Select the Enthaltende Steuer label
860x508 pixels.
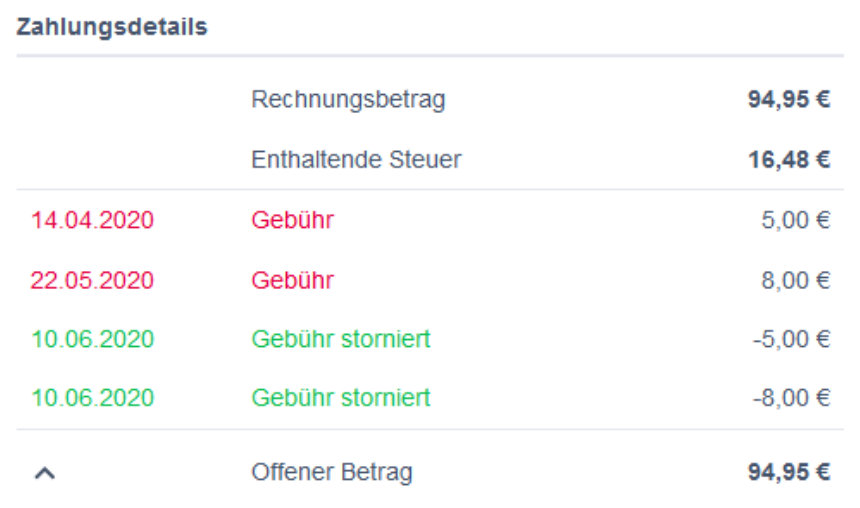pos(356,159)
